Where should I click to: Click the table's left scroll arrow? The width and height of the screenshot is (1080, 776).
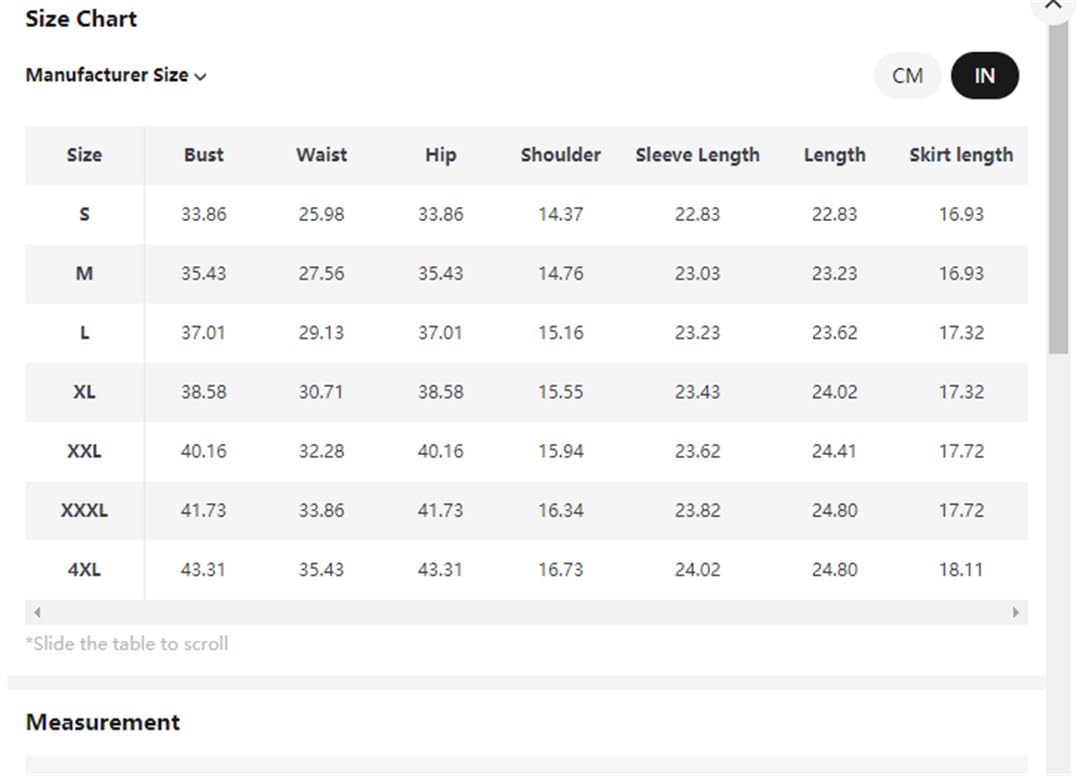(x=37, y=612)
